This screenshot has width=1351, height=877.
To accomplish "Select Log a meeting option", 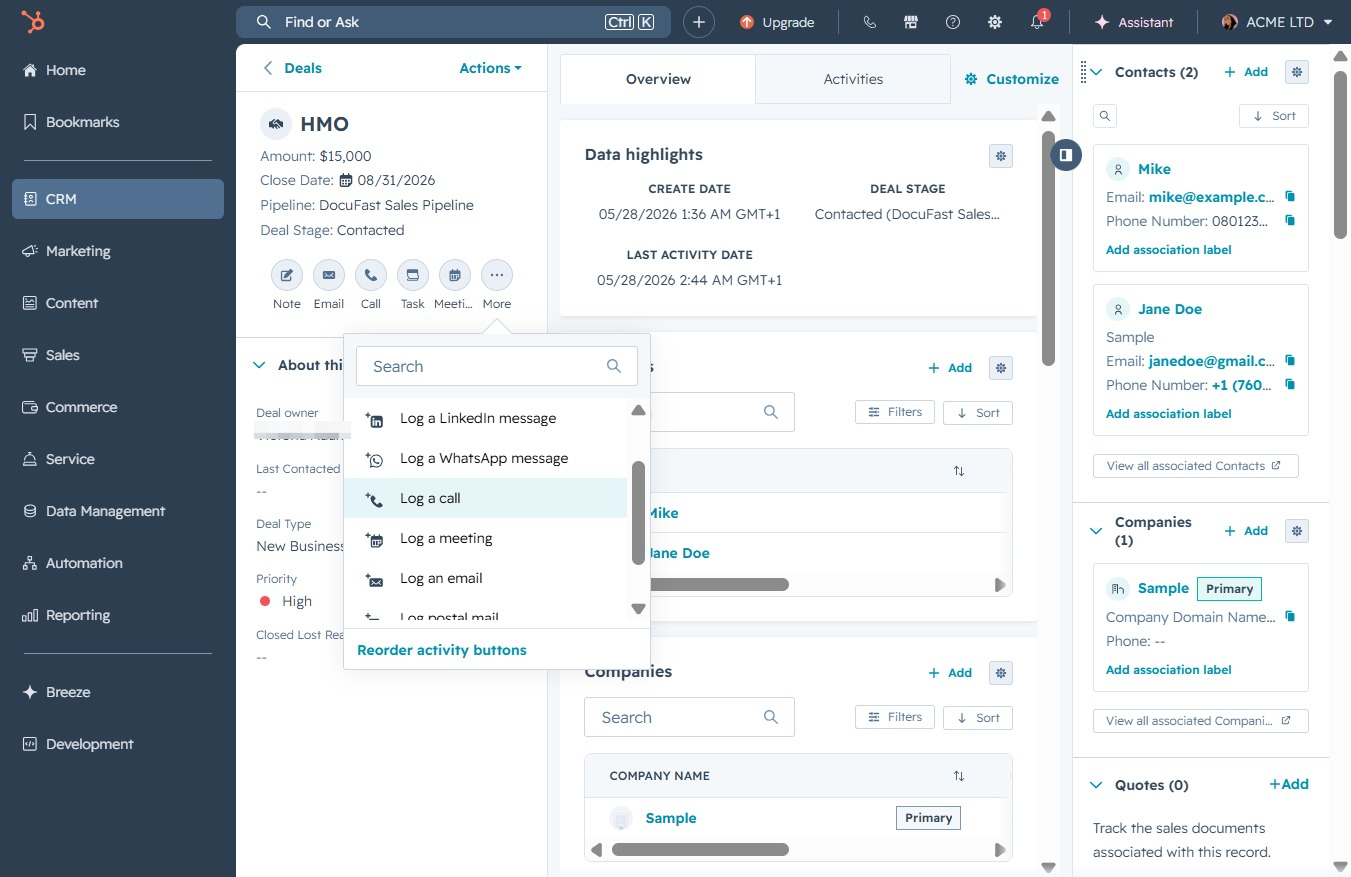I will coord(485,538).
